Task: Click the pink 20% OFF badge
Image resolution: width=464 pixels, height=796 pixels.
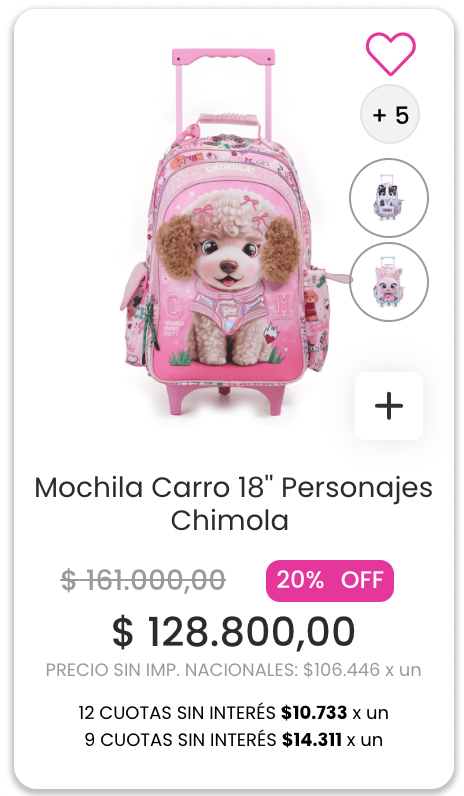Action: pos(330,581)
